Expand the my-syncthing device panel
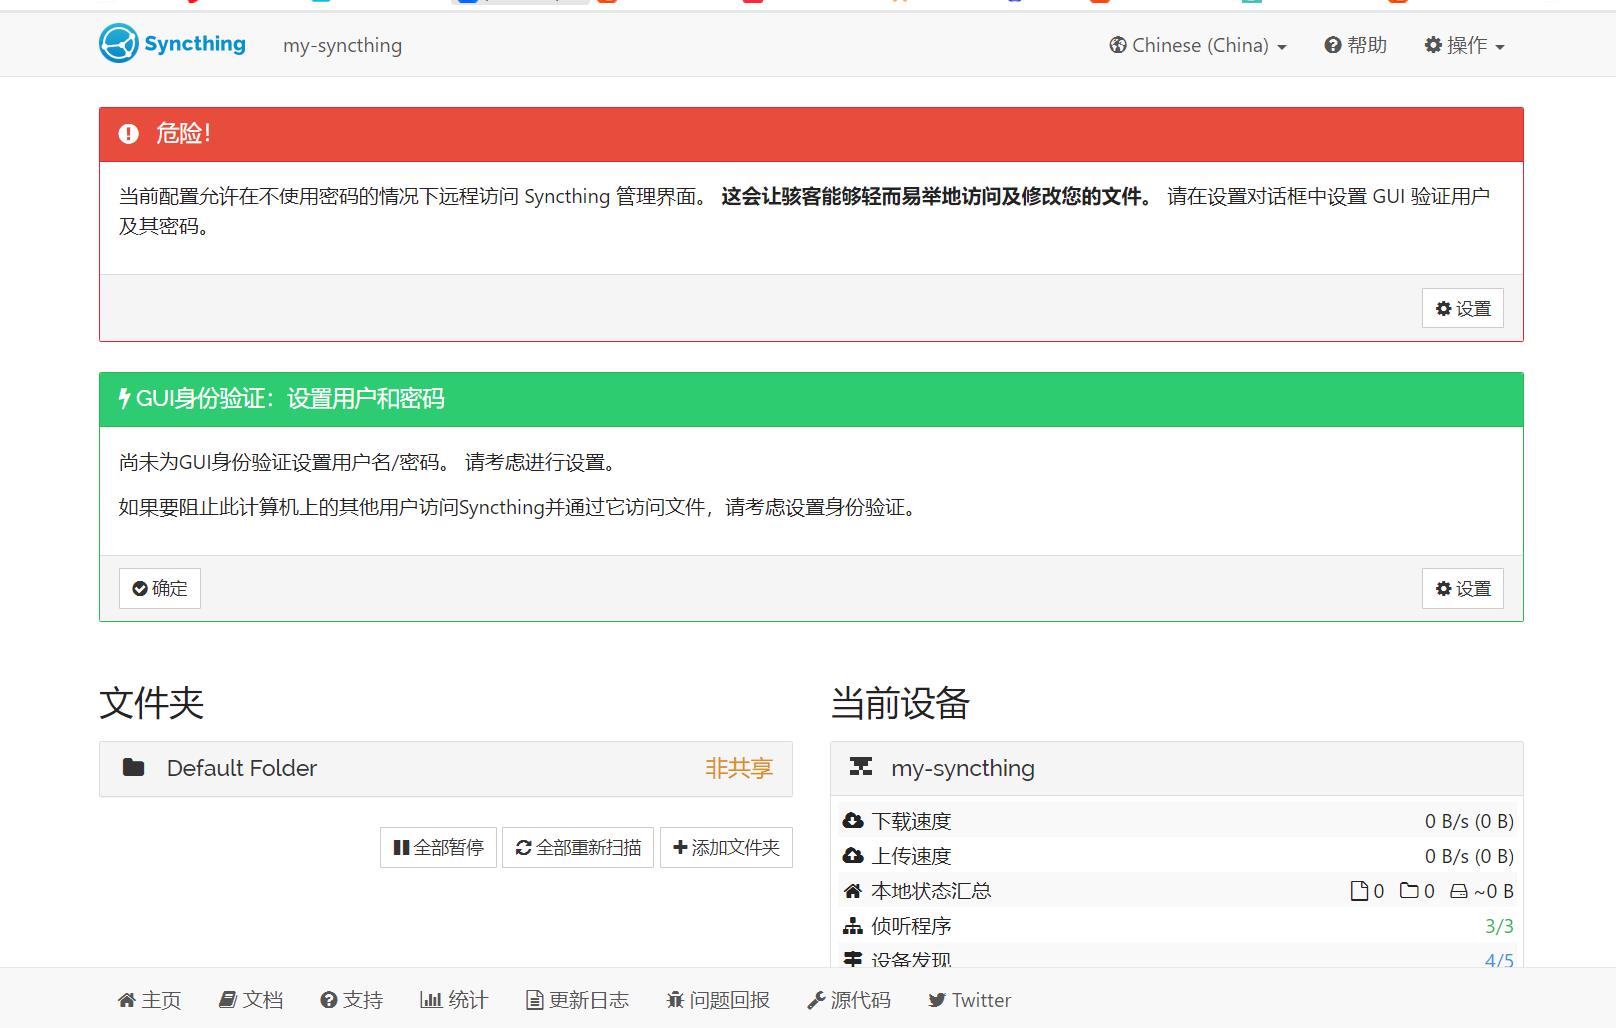The height and width of the screenshot is (1028, 1616). [1176, 768]
